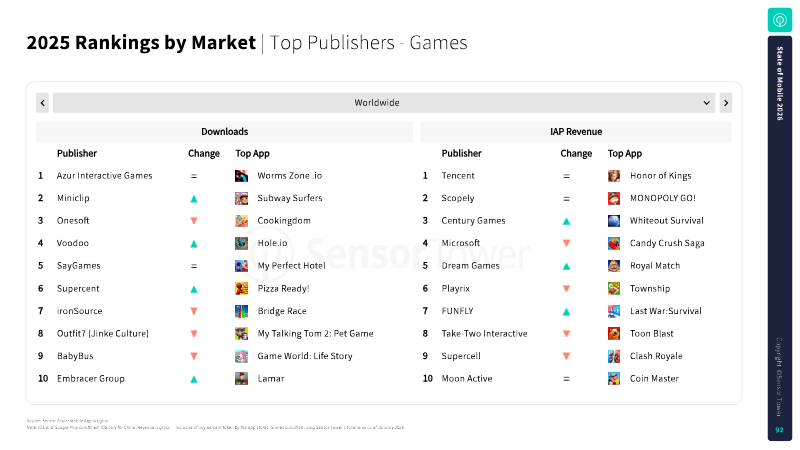800x450 pixels.
Task: Click the Worms Zone .io app icon
Action: [x=242, y=176]
